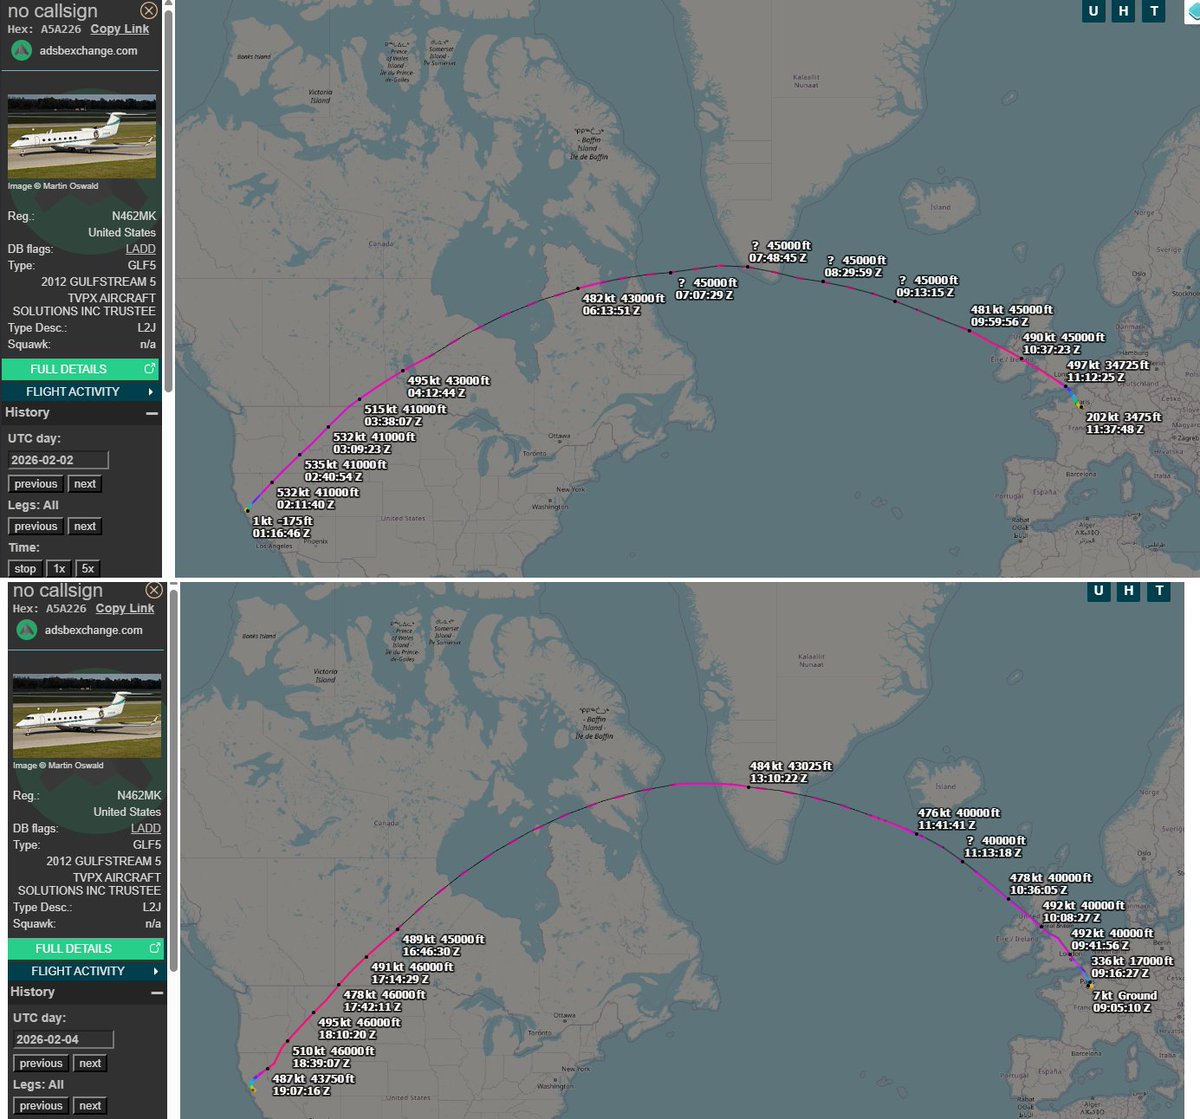Toggle the U button on the lower map
This screenshot has width=1200, height=1119.
pos(1098,590)
